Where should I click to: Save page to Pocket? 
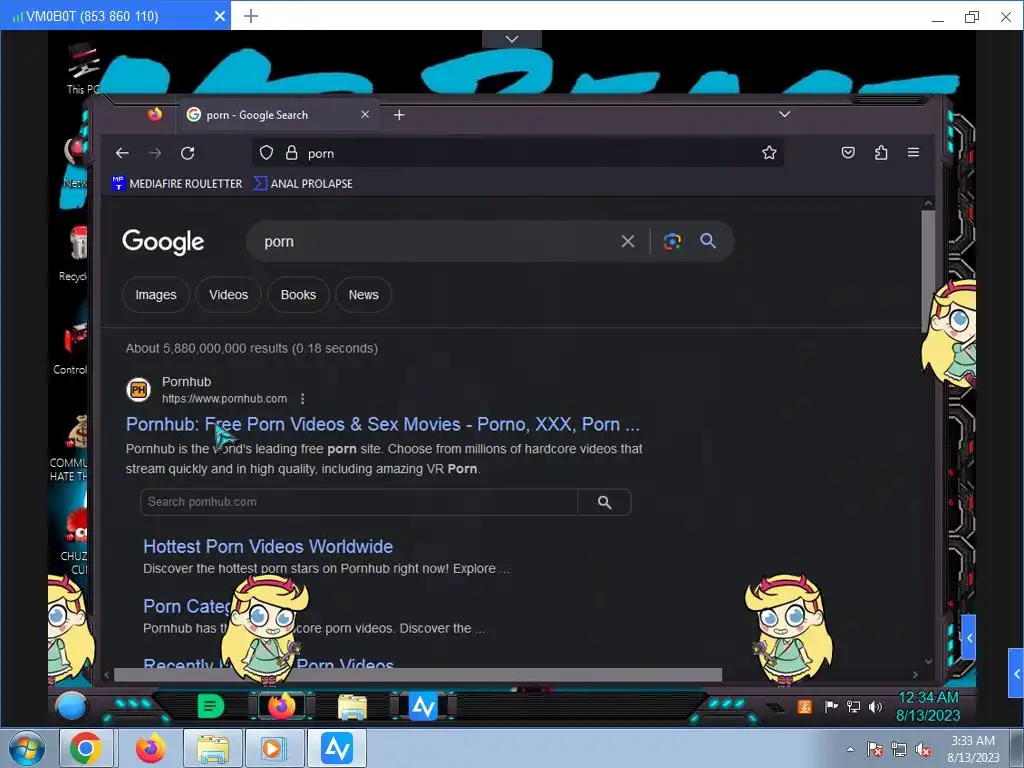848,153
